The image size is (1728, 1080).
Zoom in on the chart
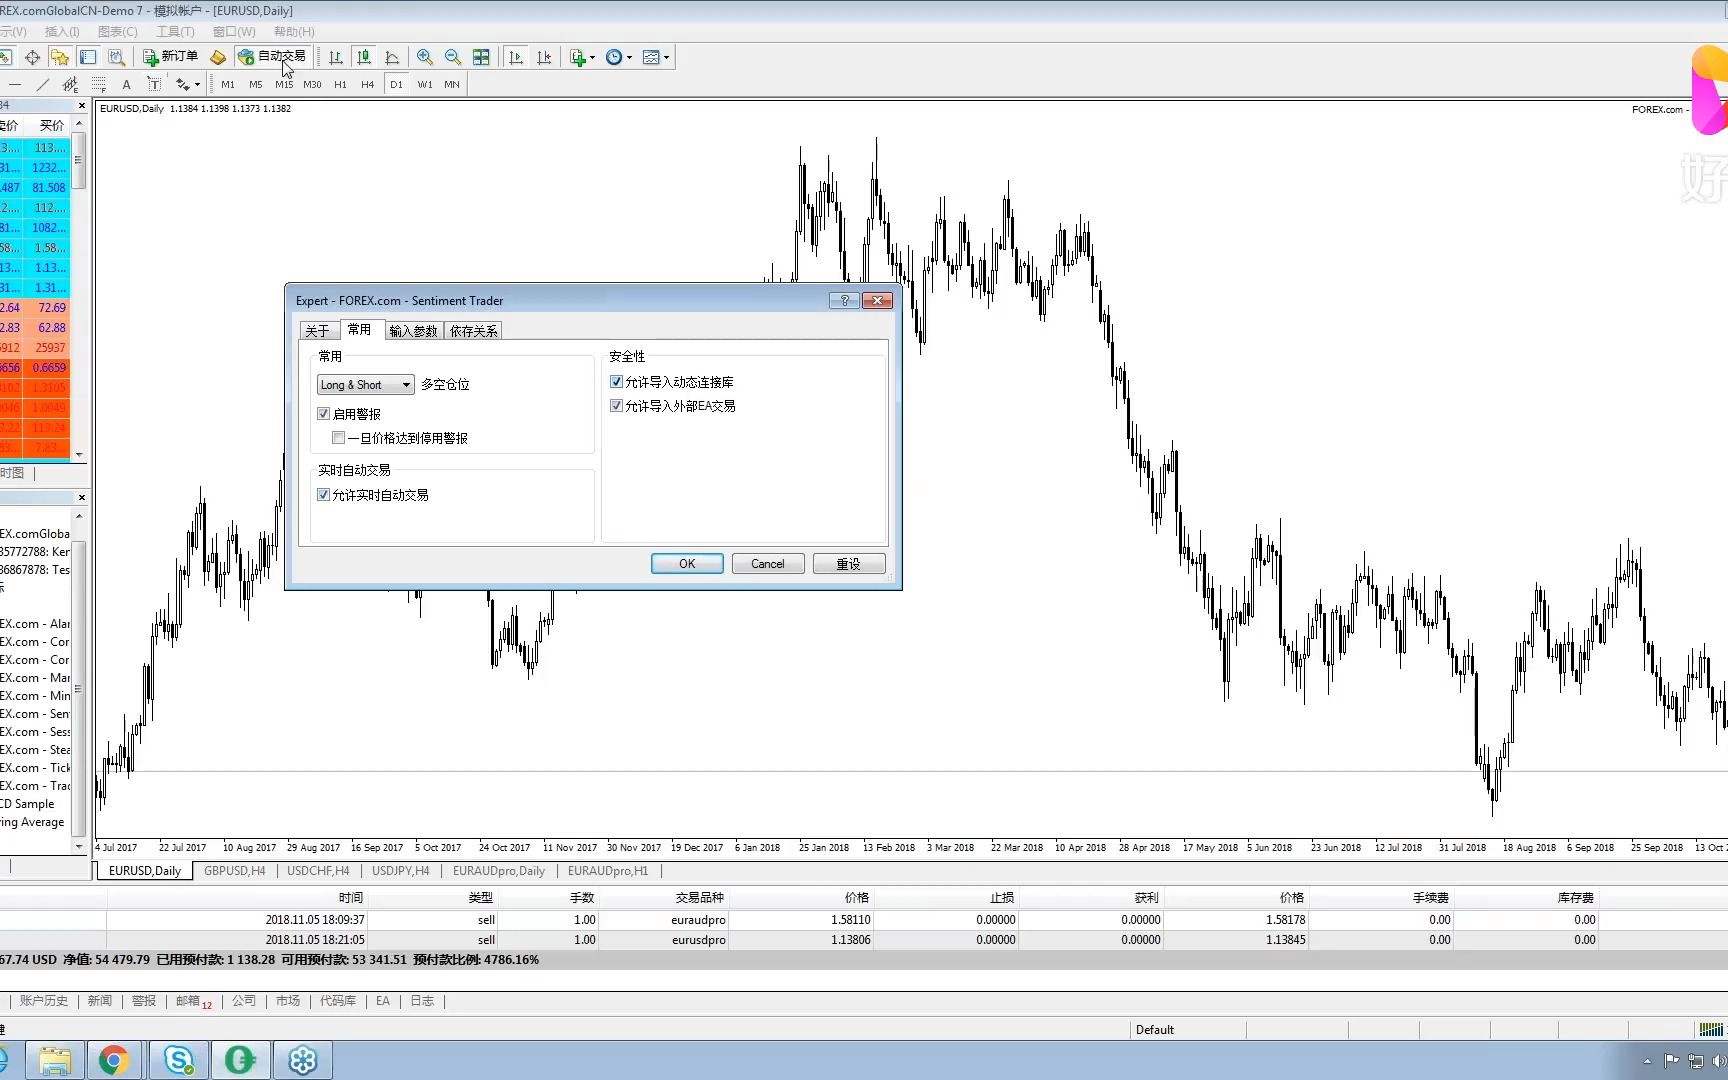(425, 57)
